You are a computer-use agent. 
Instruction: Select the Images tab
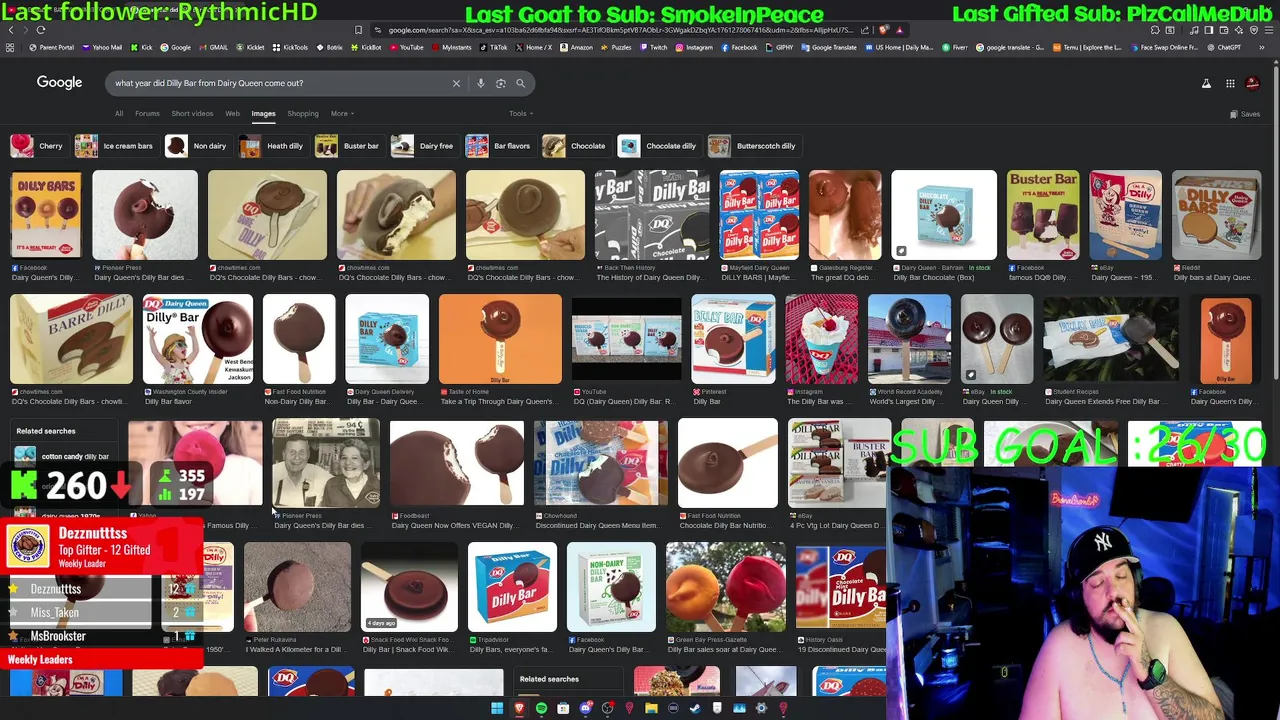tap(263, 114)
